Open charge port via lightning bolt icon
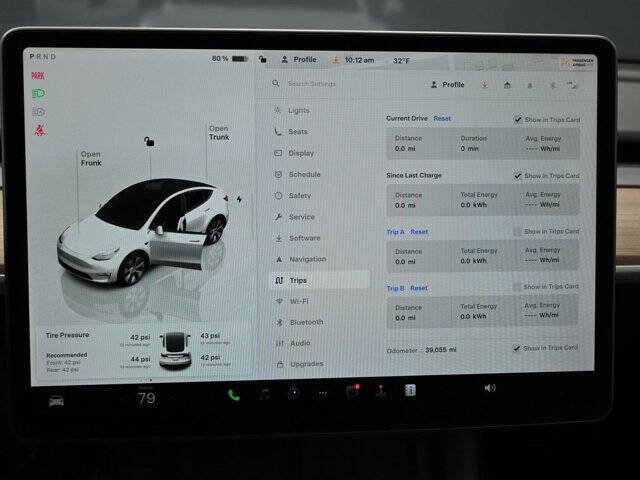The height and width of the screenshot is (480, 640). click(239, 199)
